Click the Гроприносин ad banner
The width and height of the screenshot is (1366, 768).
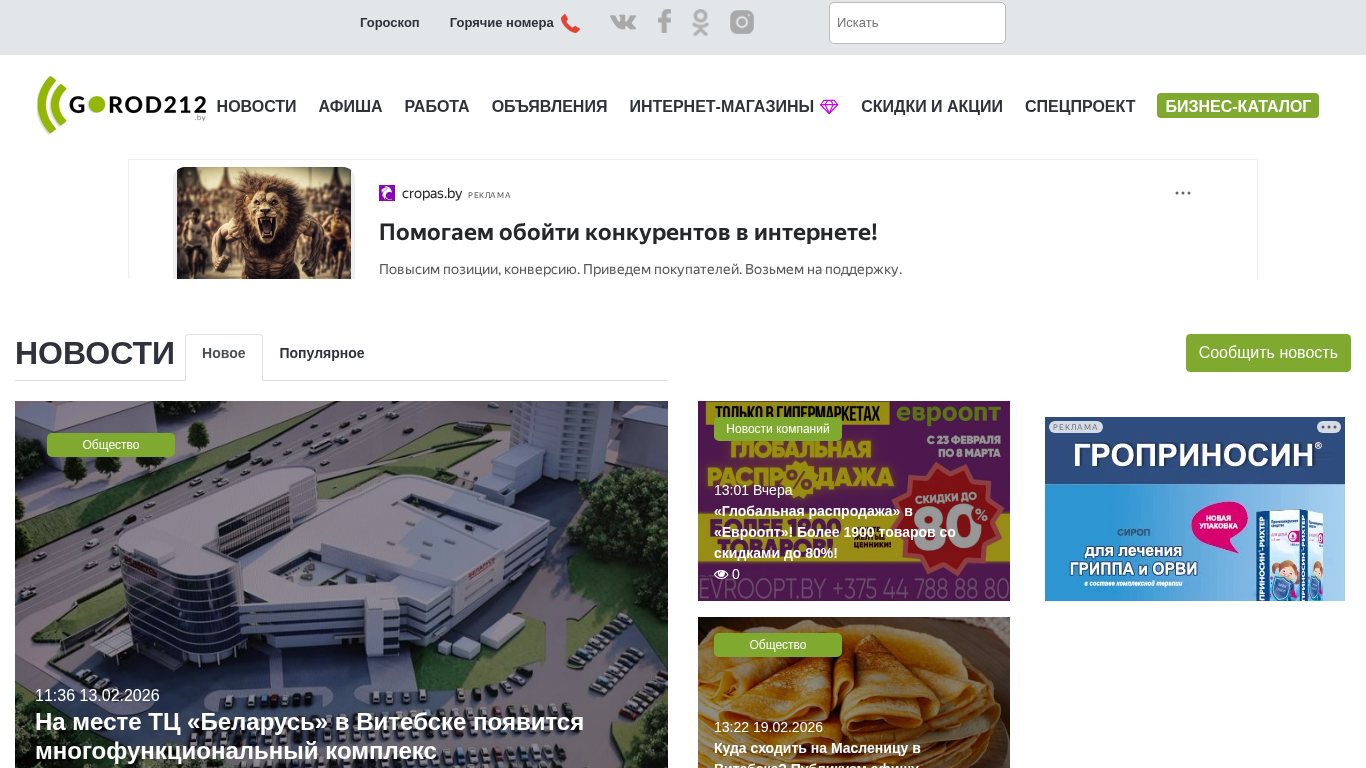[x=1195, y=509]
